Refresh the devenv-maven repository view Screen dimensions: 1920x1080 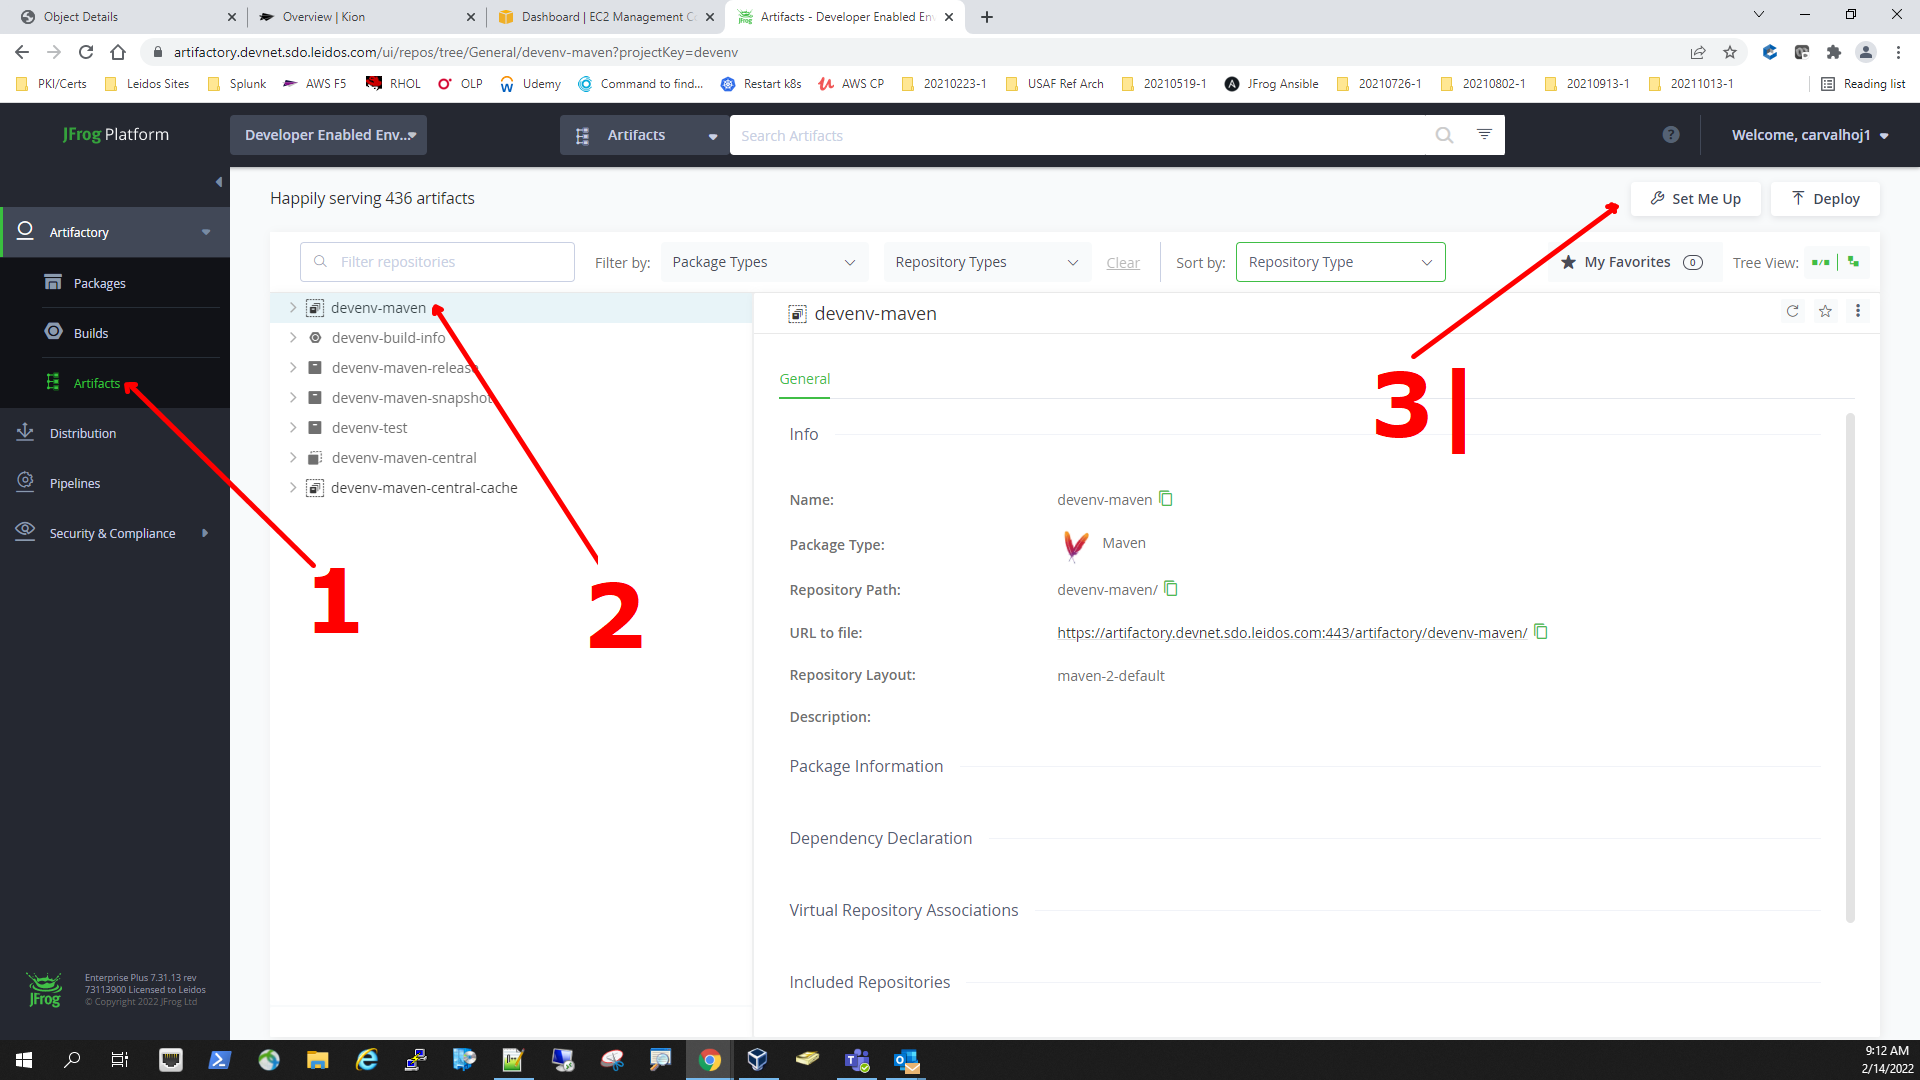click(x=1792, y=311)
